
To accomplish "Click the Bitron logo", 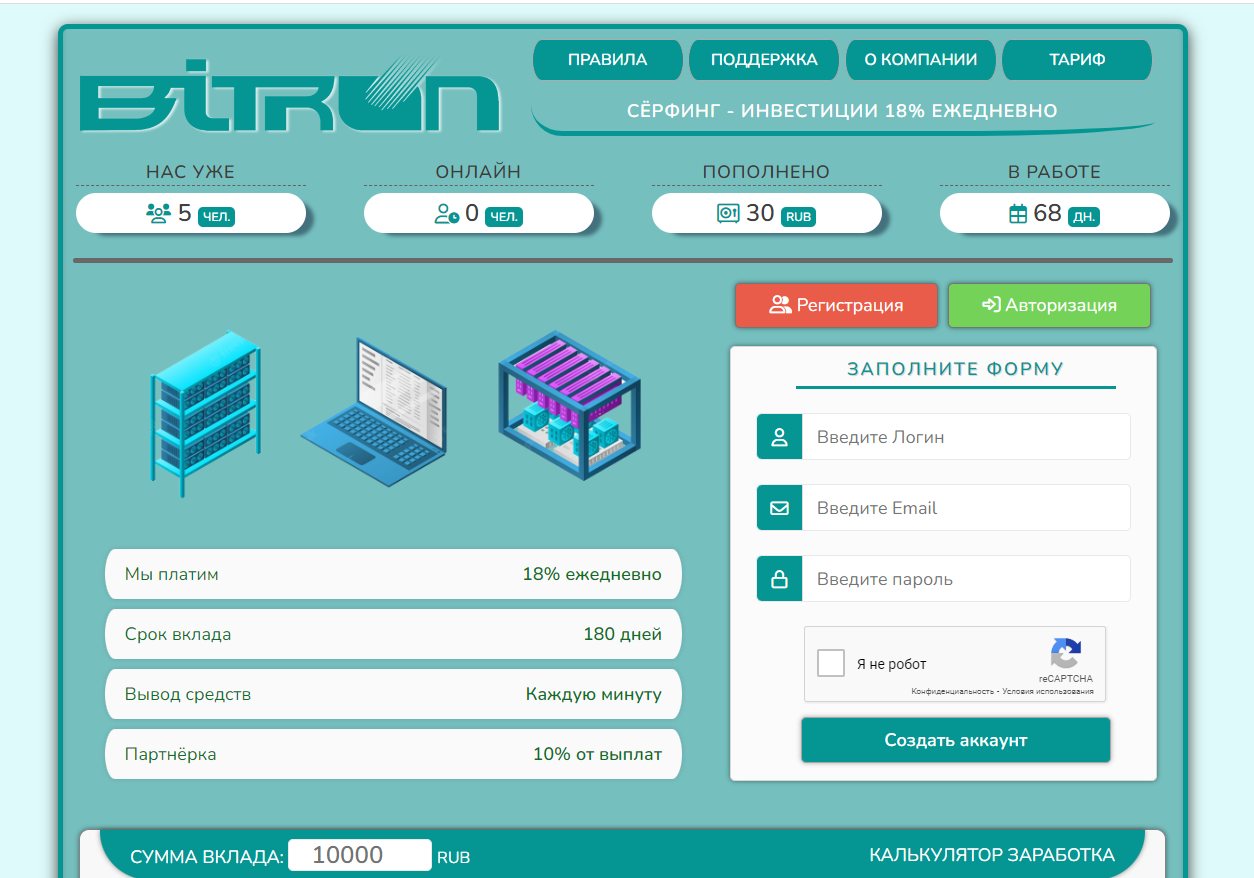I will [x=289, y=96].
